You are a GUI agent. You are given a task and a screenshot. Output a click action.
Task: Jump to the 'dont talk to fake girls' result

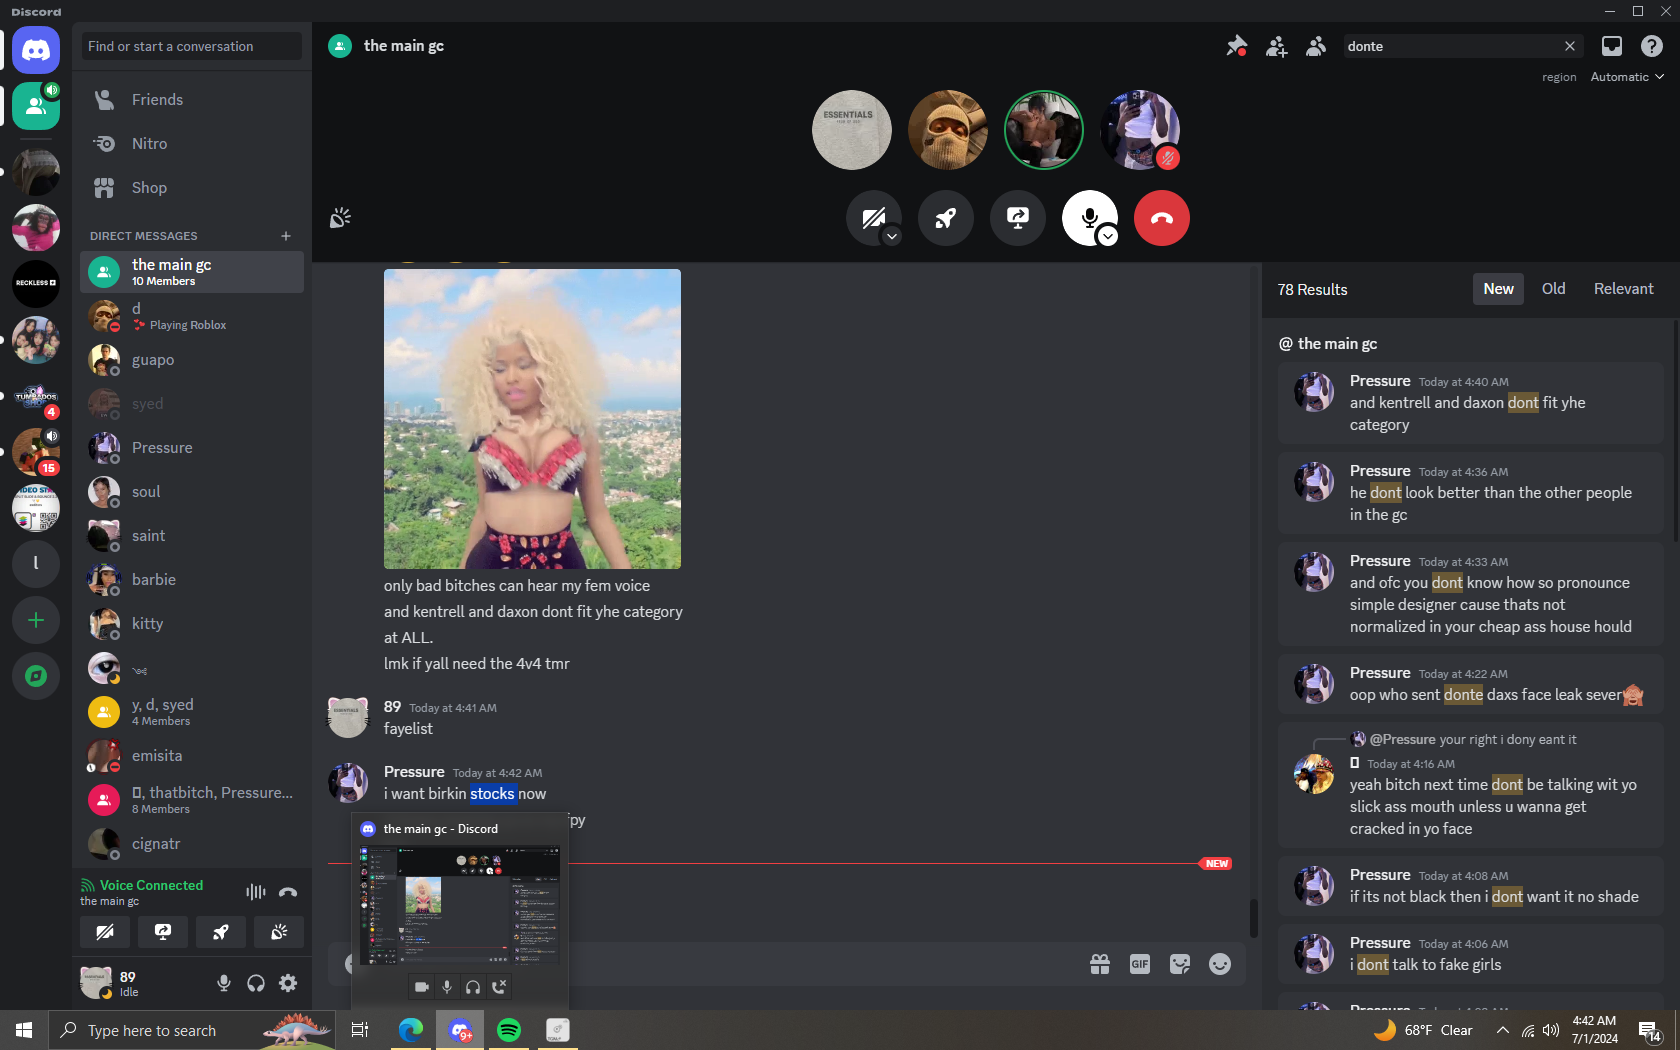point(1470,955)
